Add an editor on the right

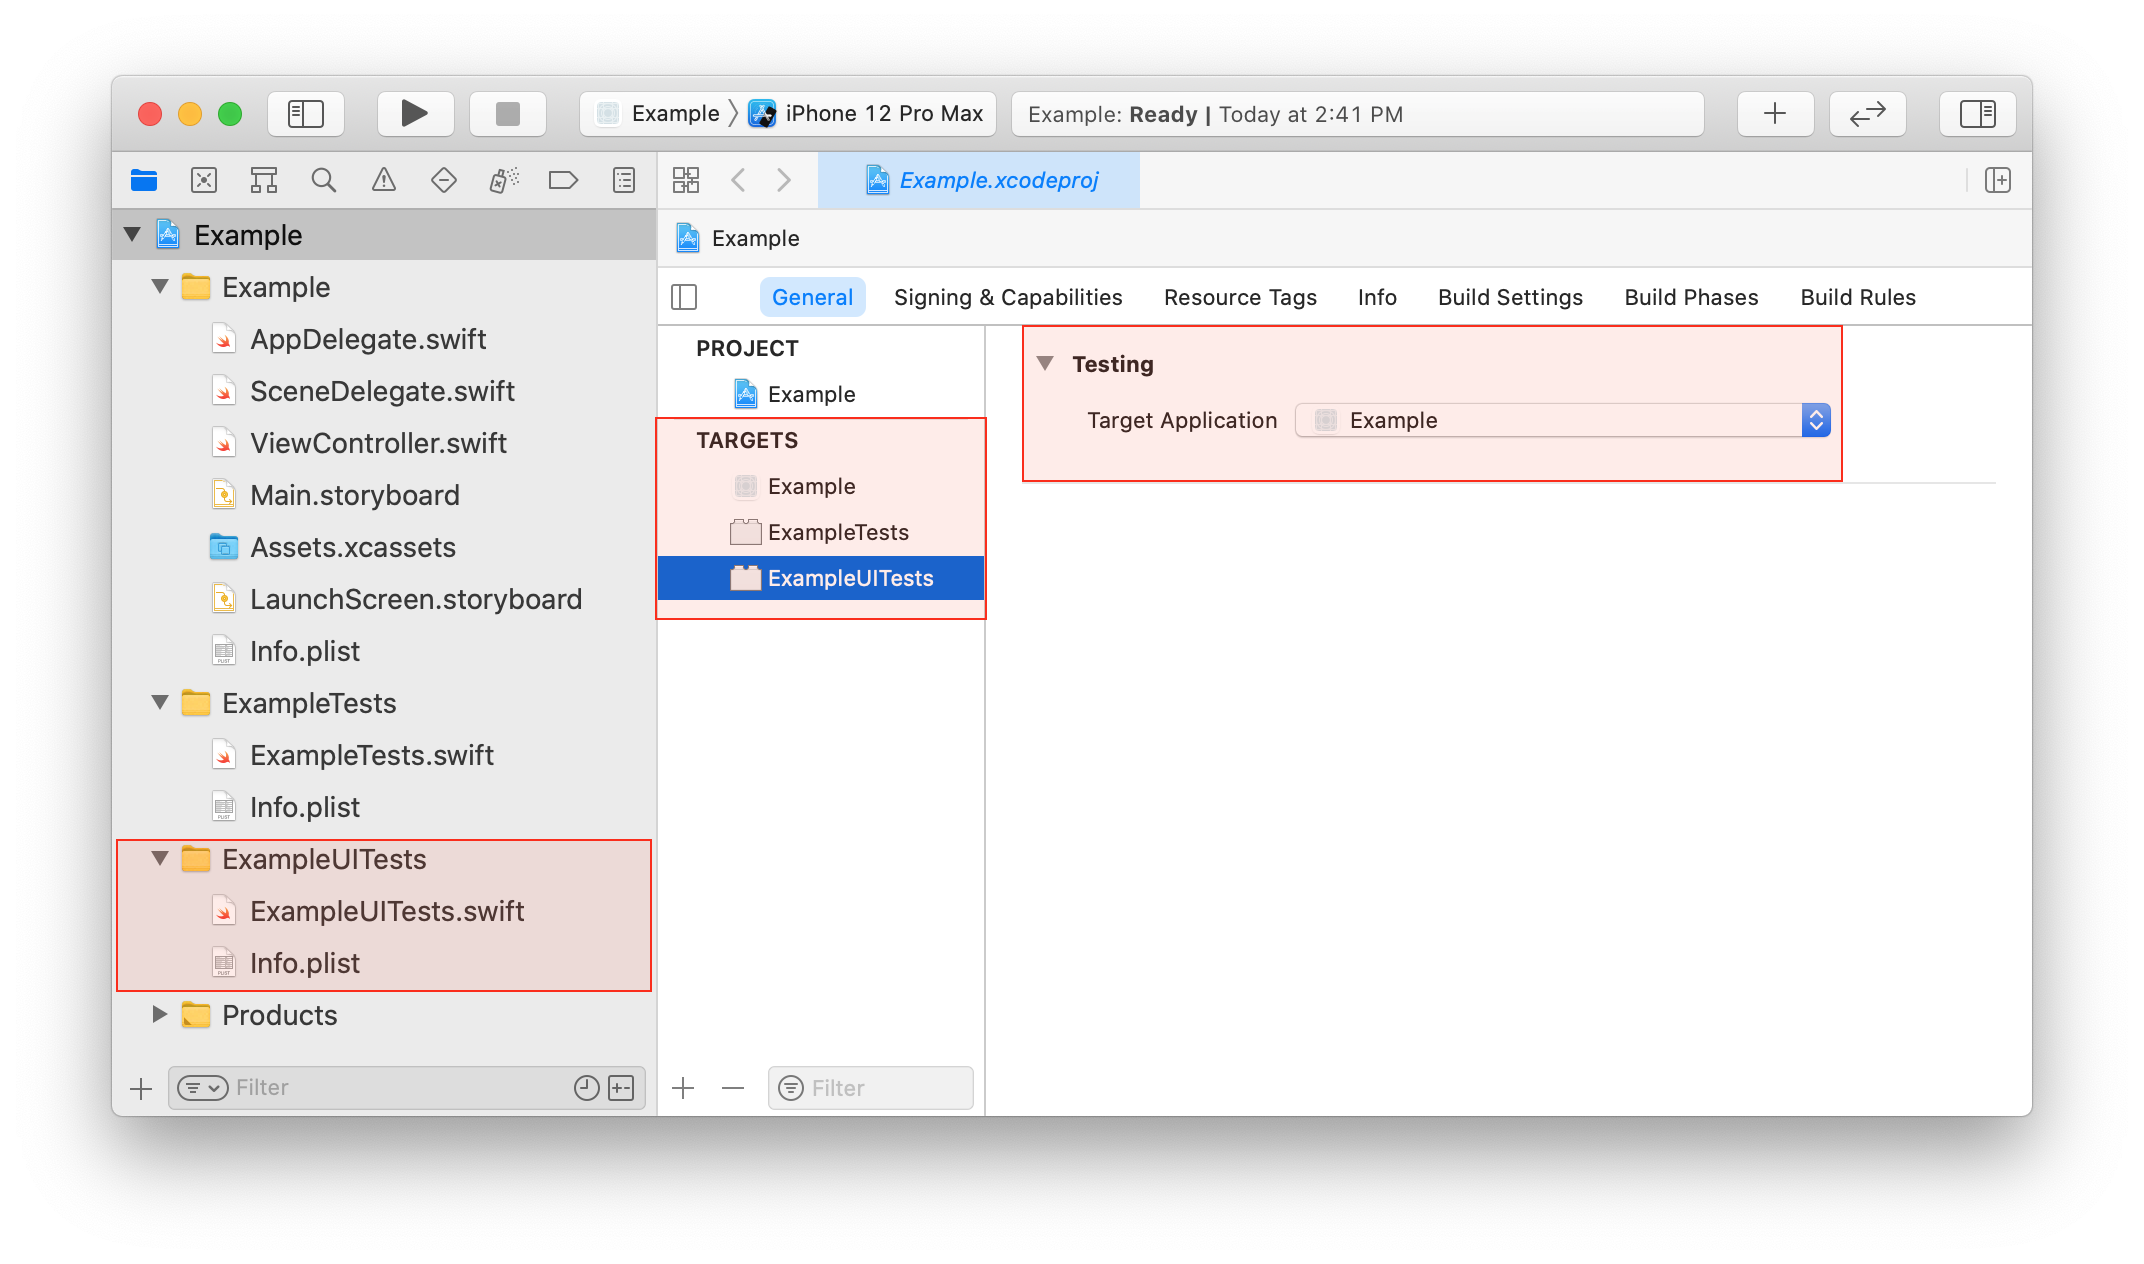(1998, 180)
